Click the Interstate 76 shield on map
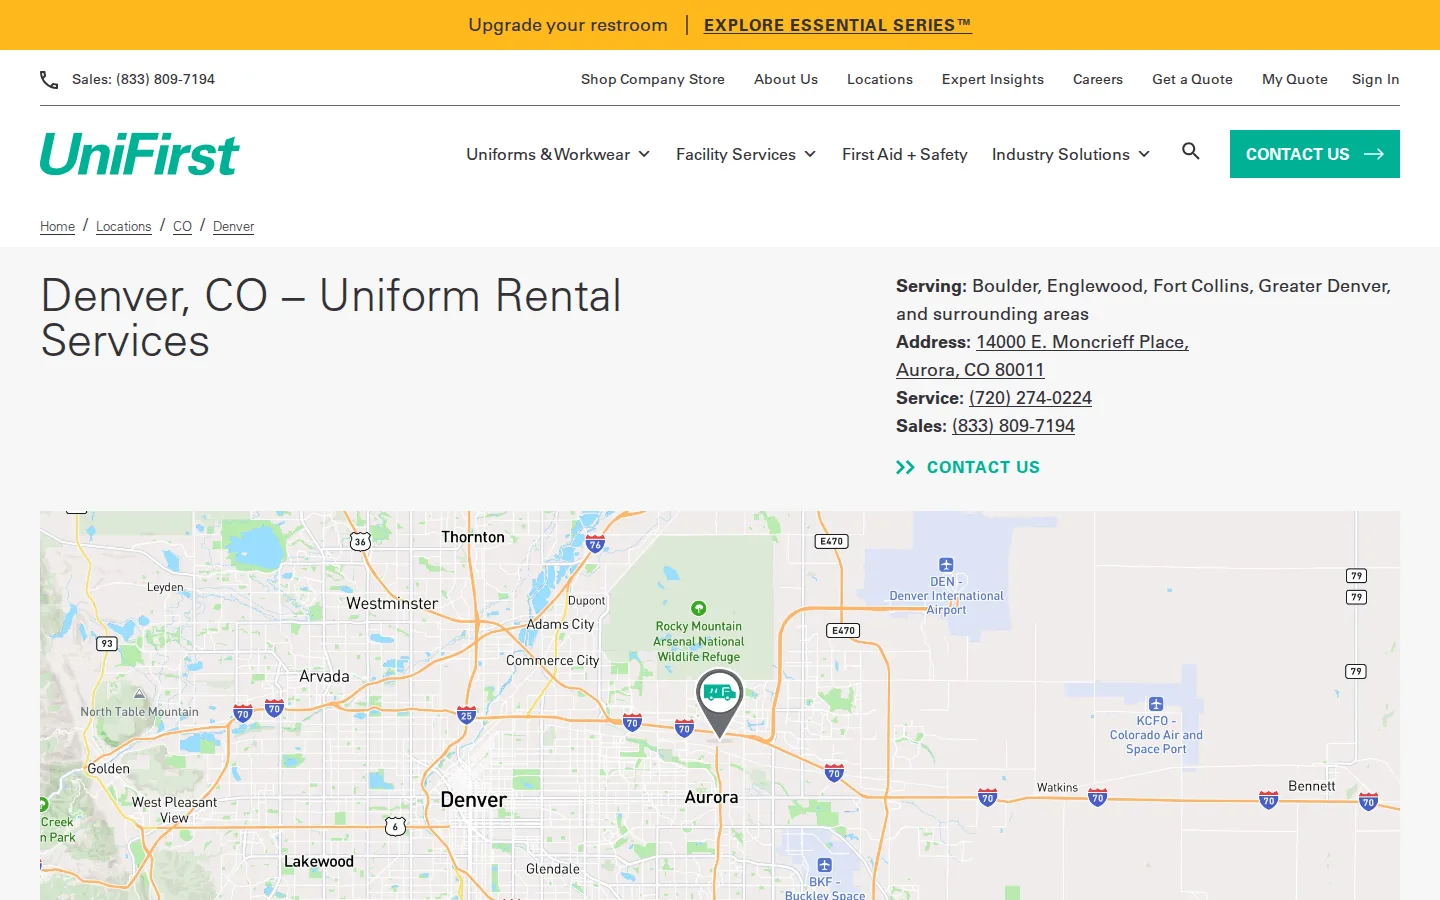 pyautogui.click(x=595, y=544)
